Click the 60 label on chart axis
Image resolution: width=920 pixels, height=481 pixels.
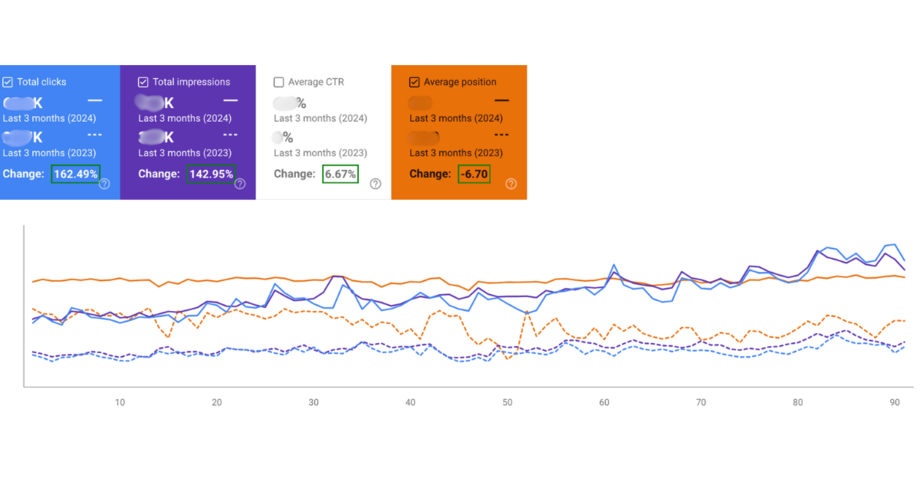click(x=604, y=402)
